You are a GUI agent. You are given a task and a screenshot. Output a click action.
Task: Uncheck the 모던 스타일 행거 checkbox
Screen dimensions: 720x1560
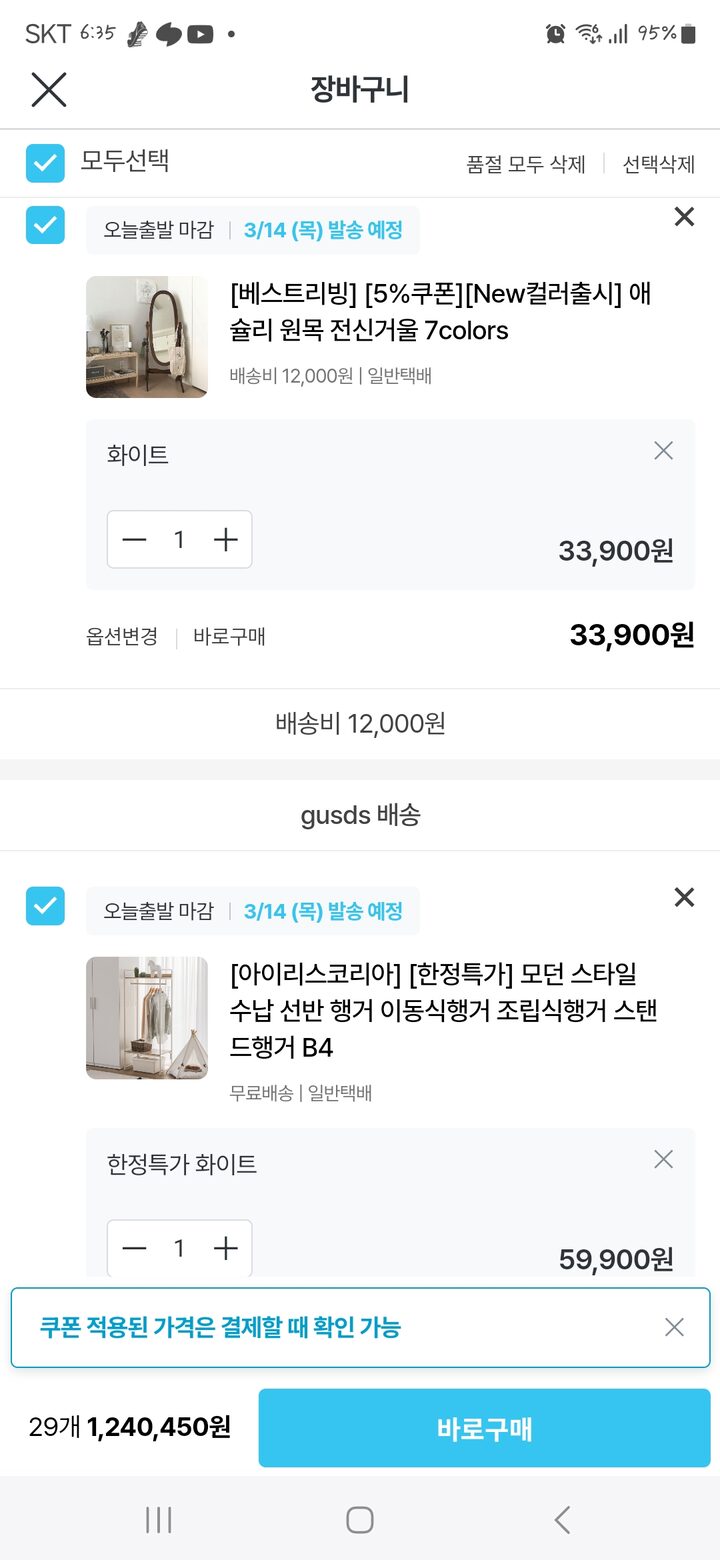45,906
